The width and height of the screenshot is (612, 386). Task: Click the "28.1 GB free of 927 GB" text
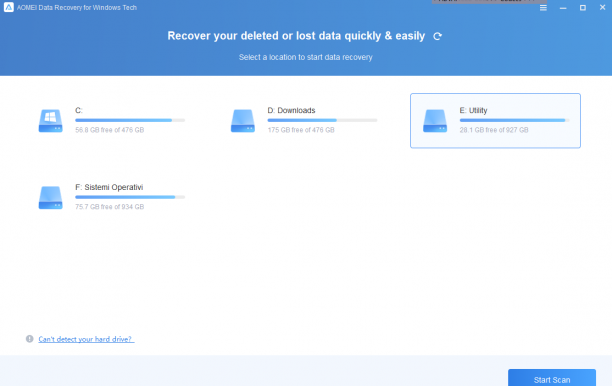[x=494, y=130]
